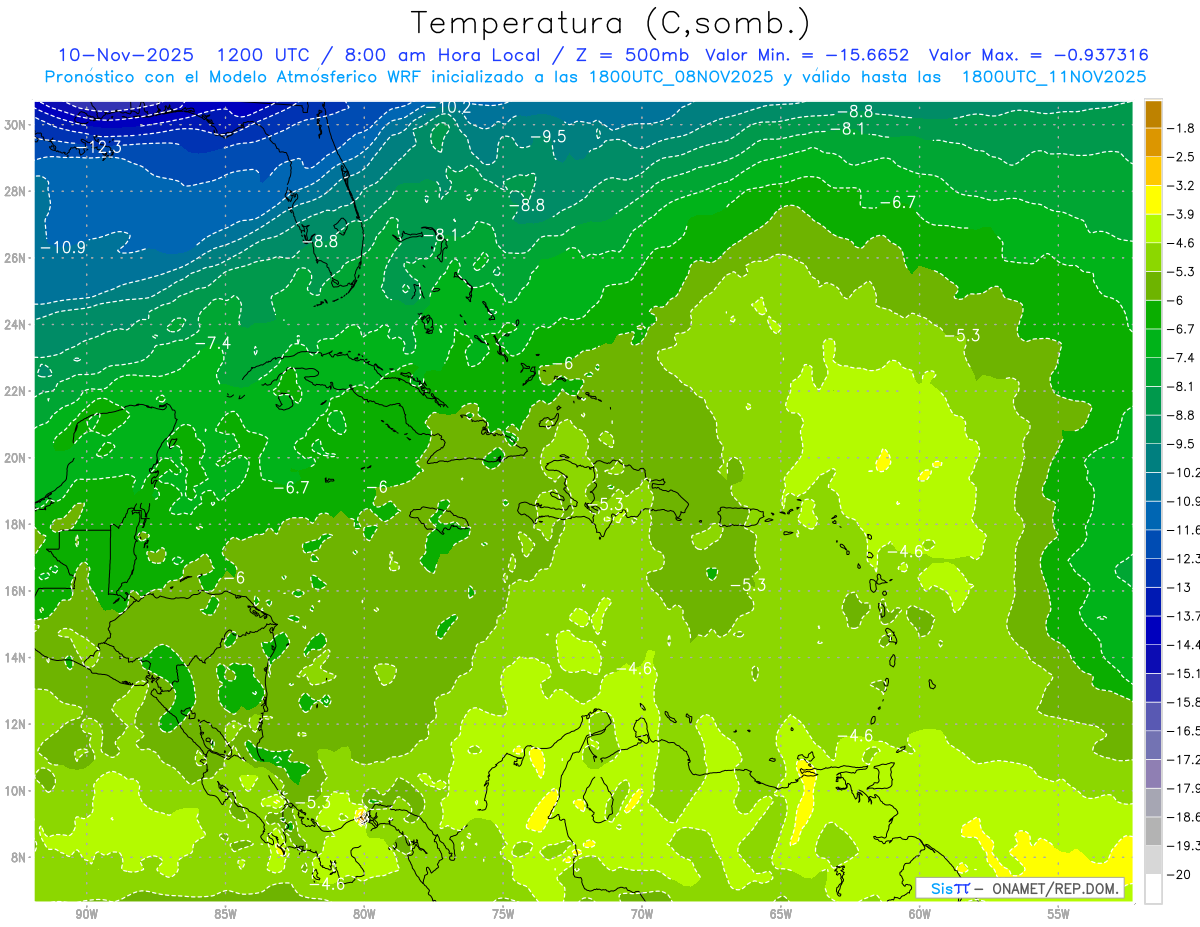Click the "26N" latitude axis label
The width and height of the screenshot is (1200, 927).
pyautogui.click(x=15, y=257)
